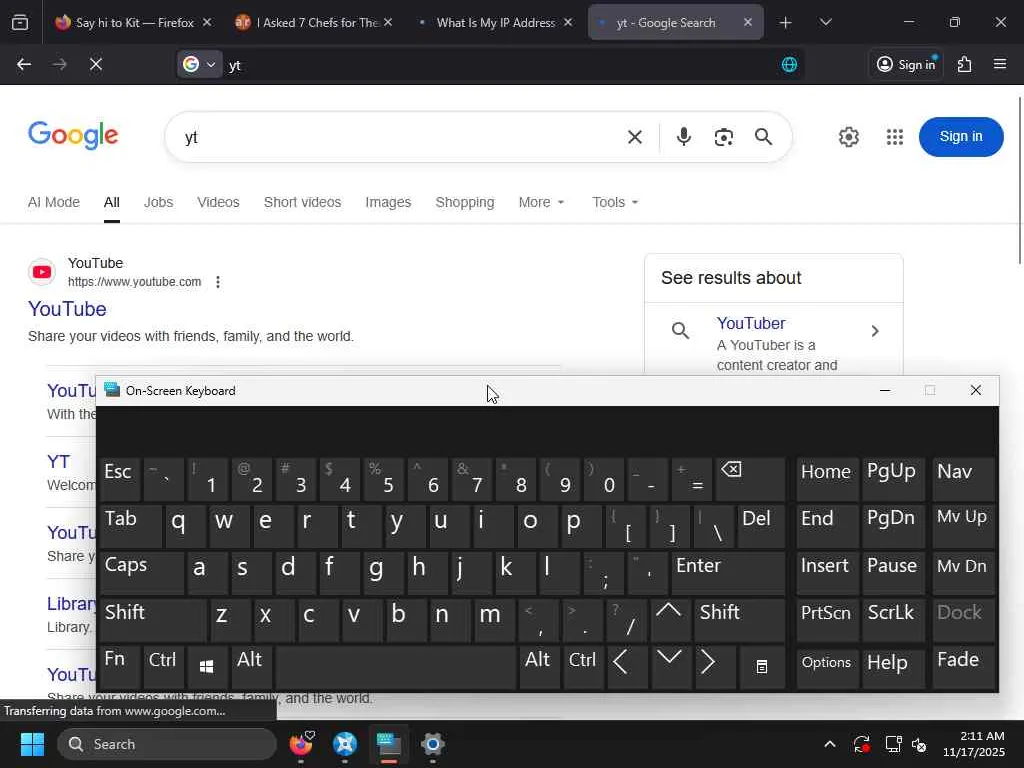
Task: Click the Enter key on On-Screen Keyboard
Action: [728, 573]
